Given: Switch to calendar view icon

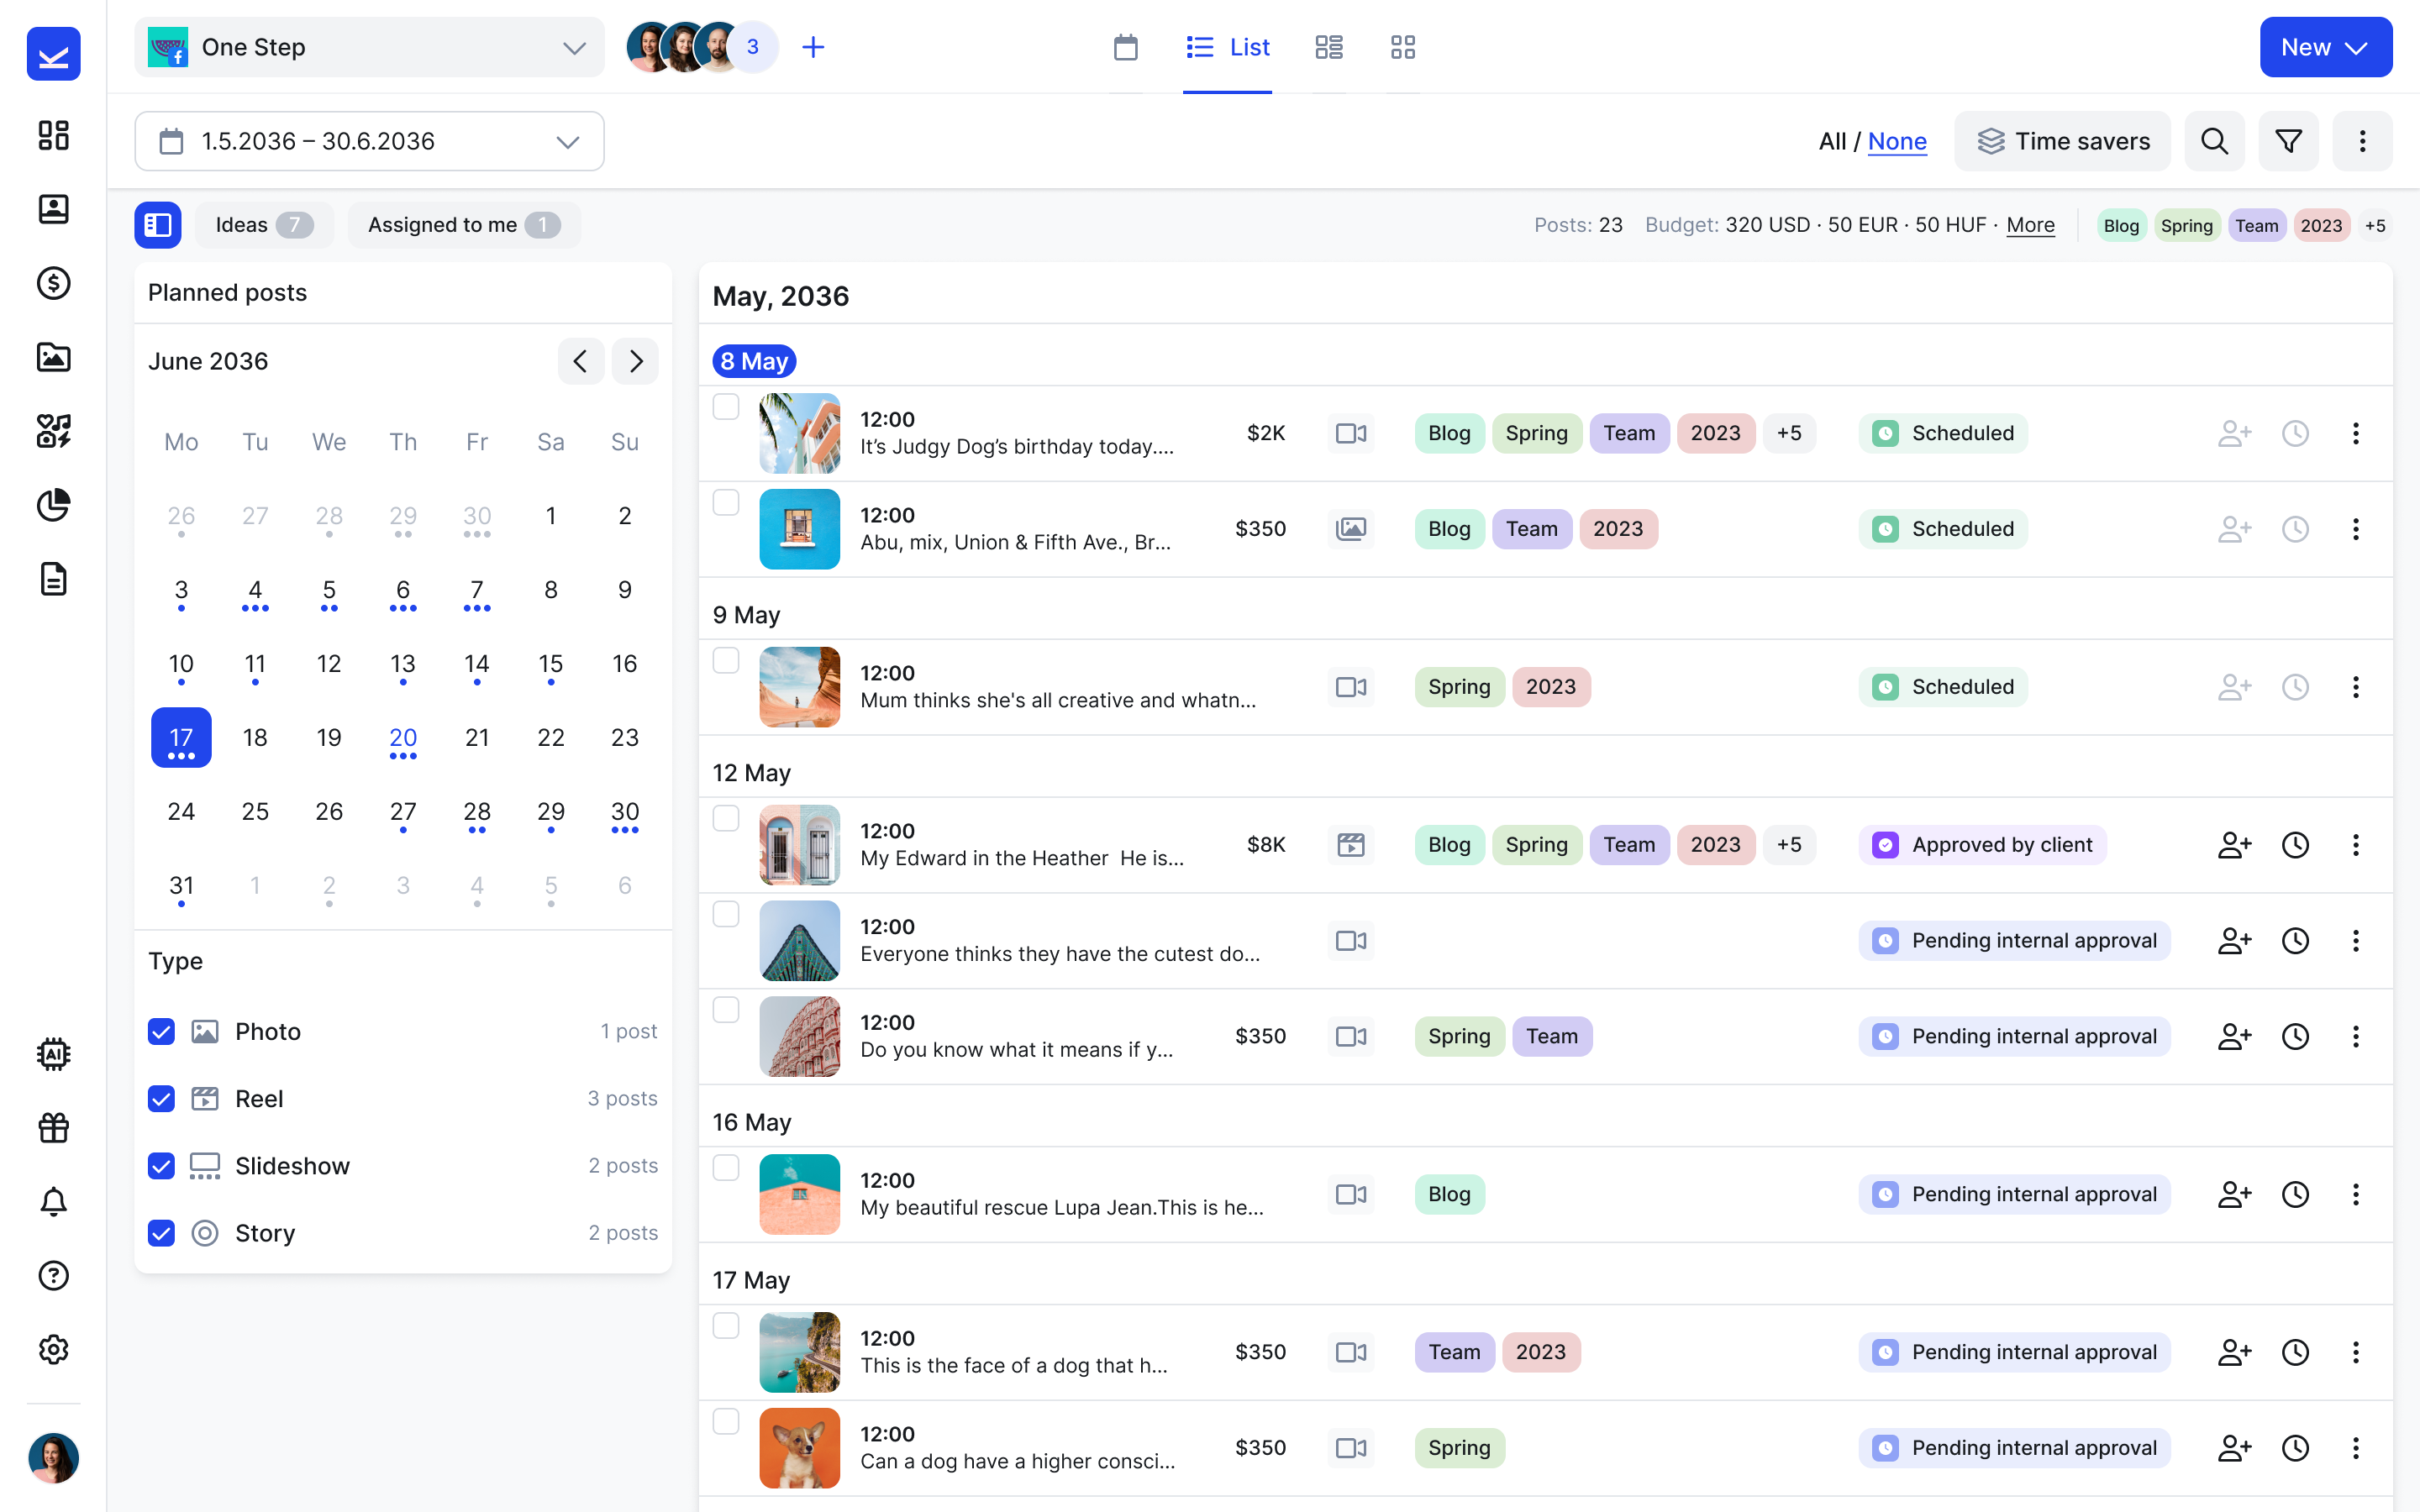Looking at the screenshot, I should coord(1125,47).
